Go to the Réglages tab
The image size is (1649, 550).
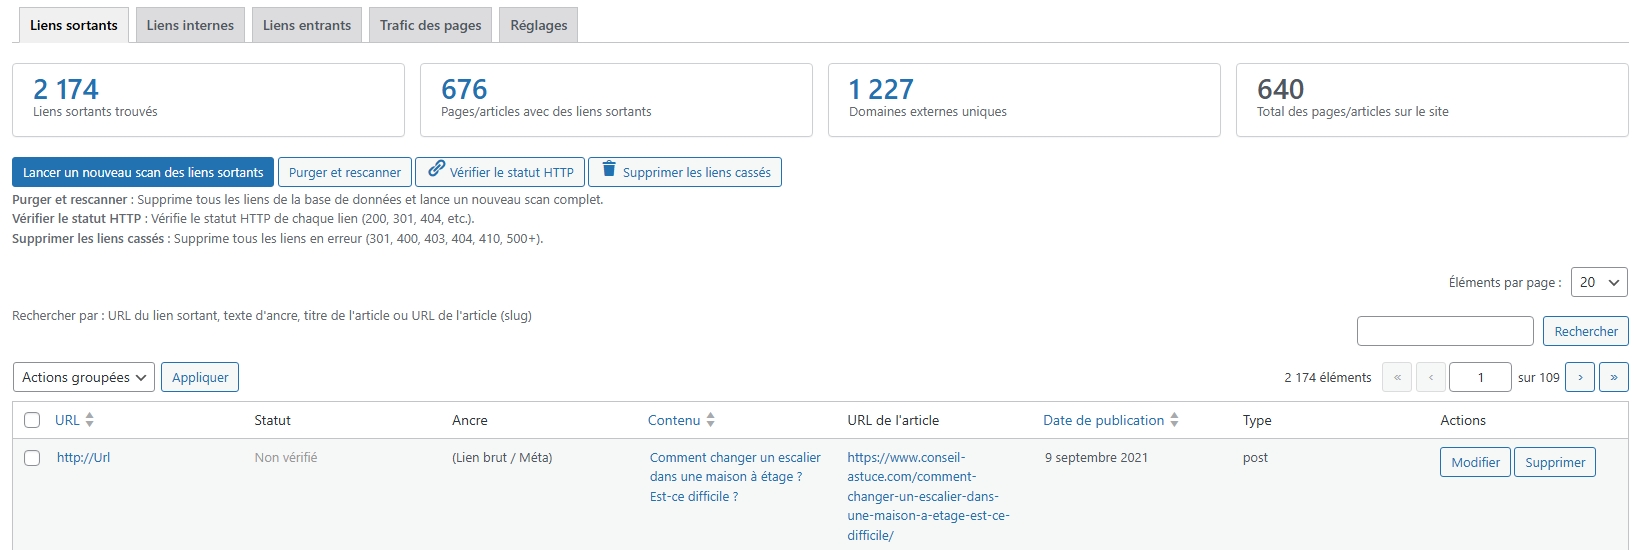coord(538,25)
